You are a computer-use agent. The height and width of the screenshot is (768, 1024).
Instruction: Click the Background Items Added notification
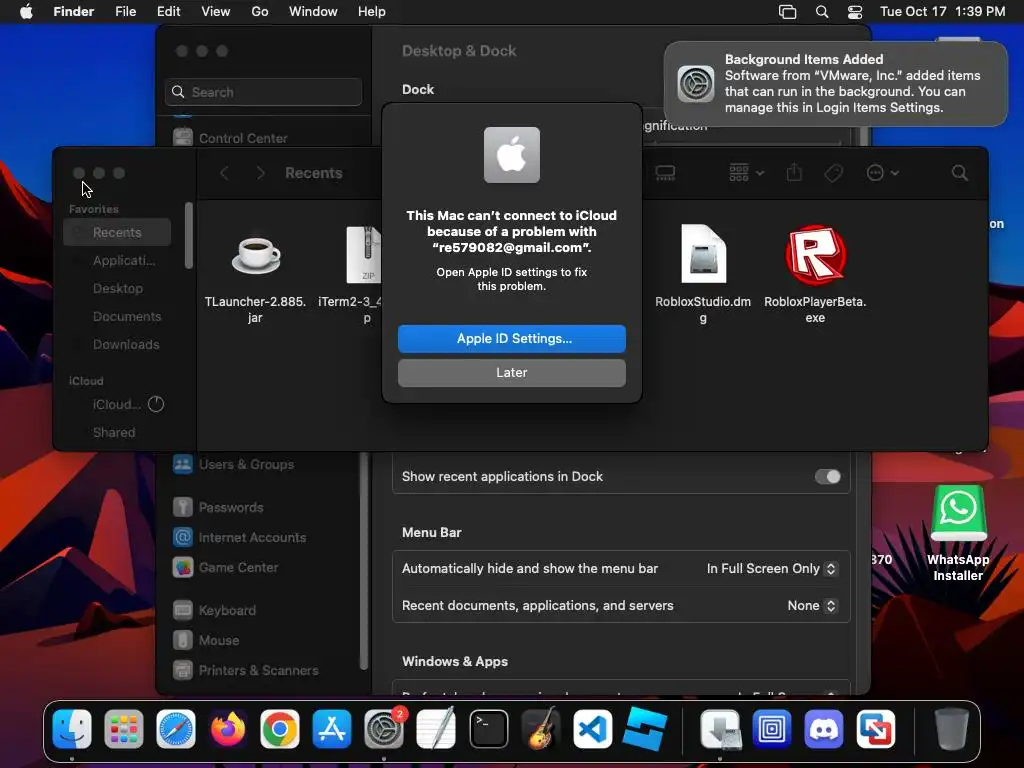point(835,84)
